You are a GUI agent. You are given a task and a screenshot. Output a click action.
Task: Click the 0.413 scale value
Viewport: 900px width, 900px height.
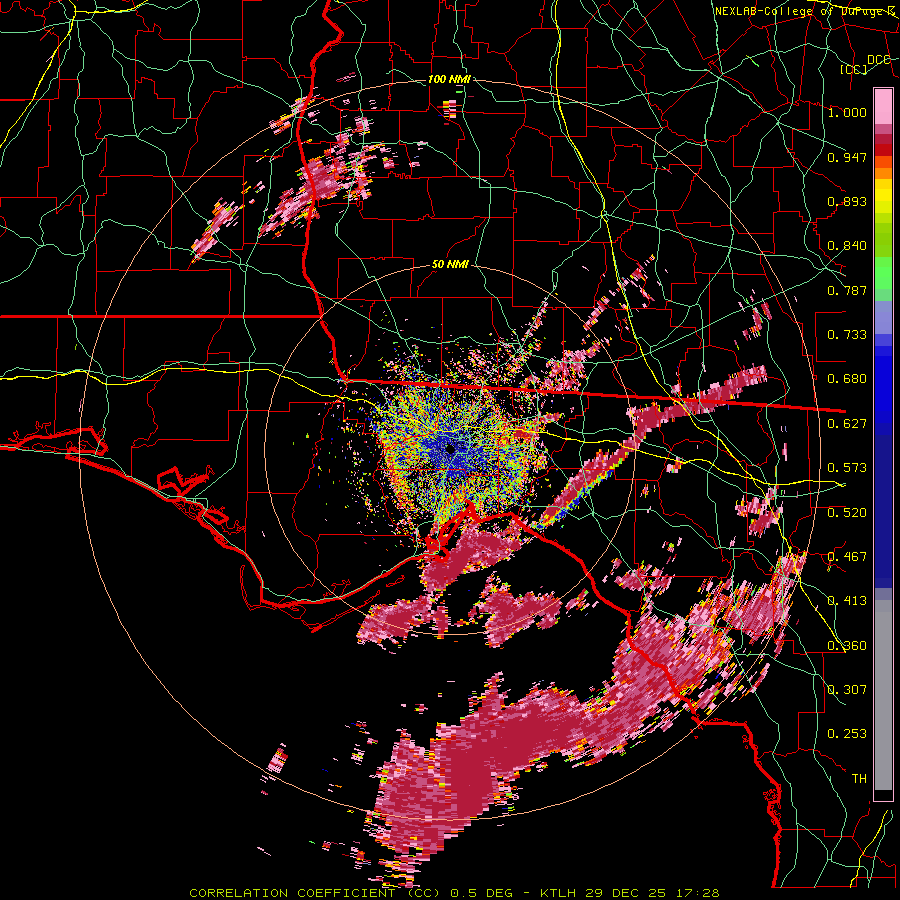[847, 601]
